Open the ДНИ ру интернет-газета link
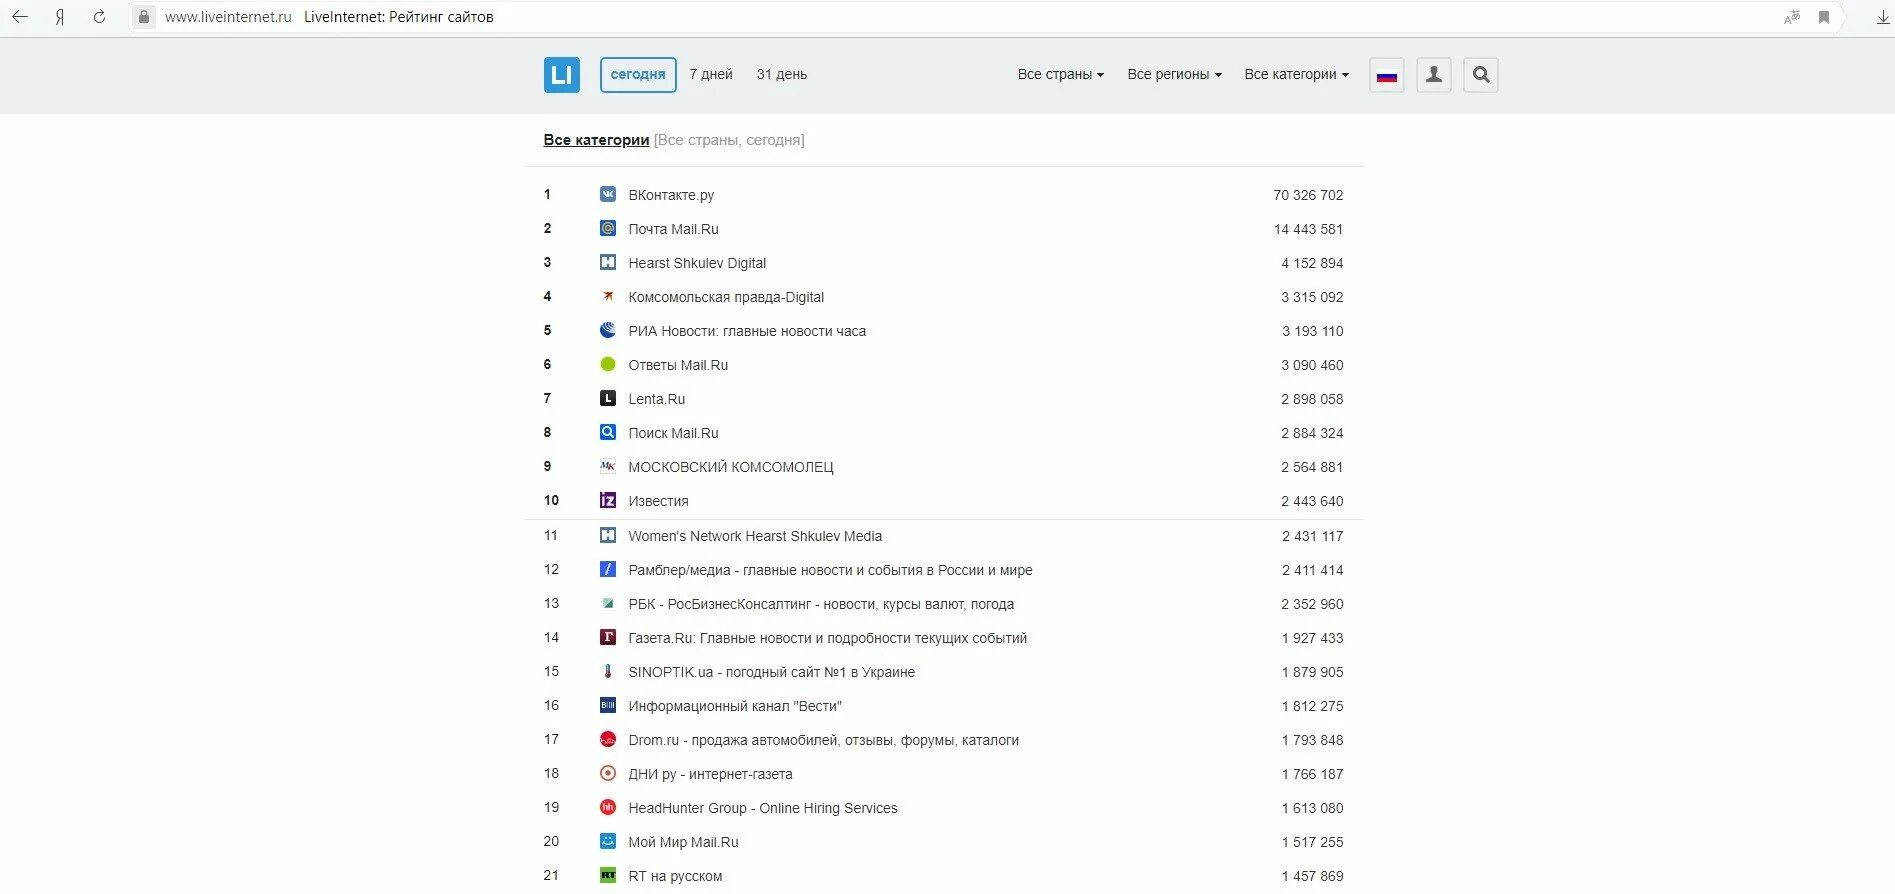Viewport: 1895px width, 894px height. (710, 774)
